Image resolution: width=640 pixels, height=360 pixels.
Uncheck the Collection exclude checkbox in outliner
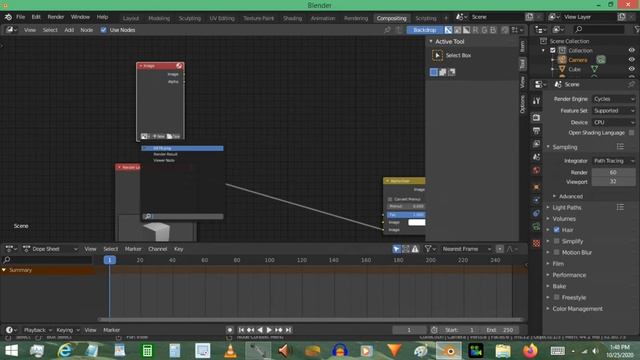pyautogui.click(x=553, y=50)
